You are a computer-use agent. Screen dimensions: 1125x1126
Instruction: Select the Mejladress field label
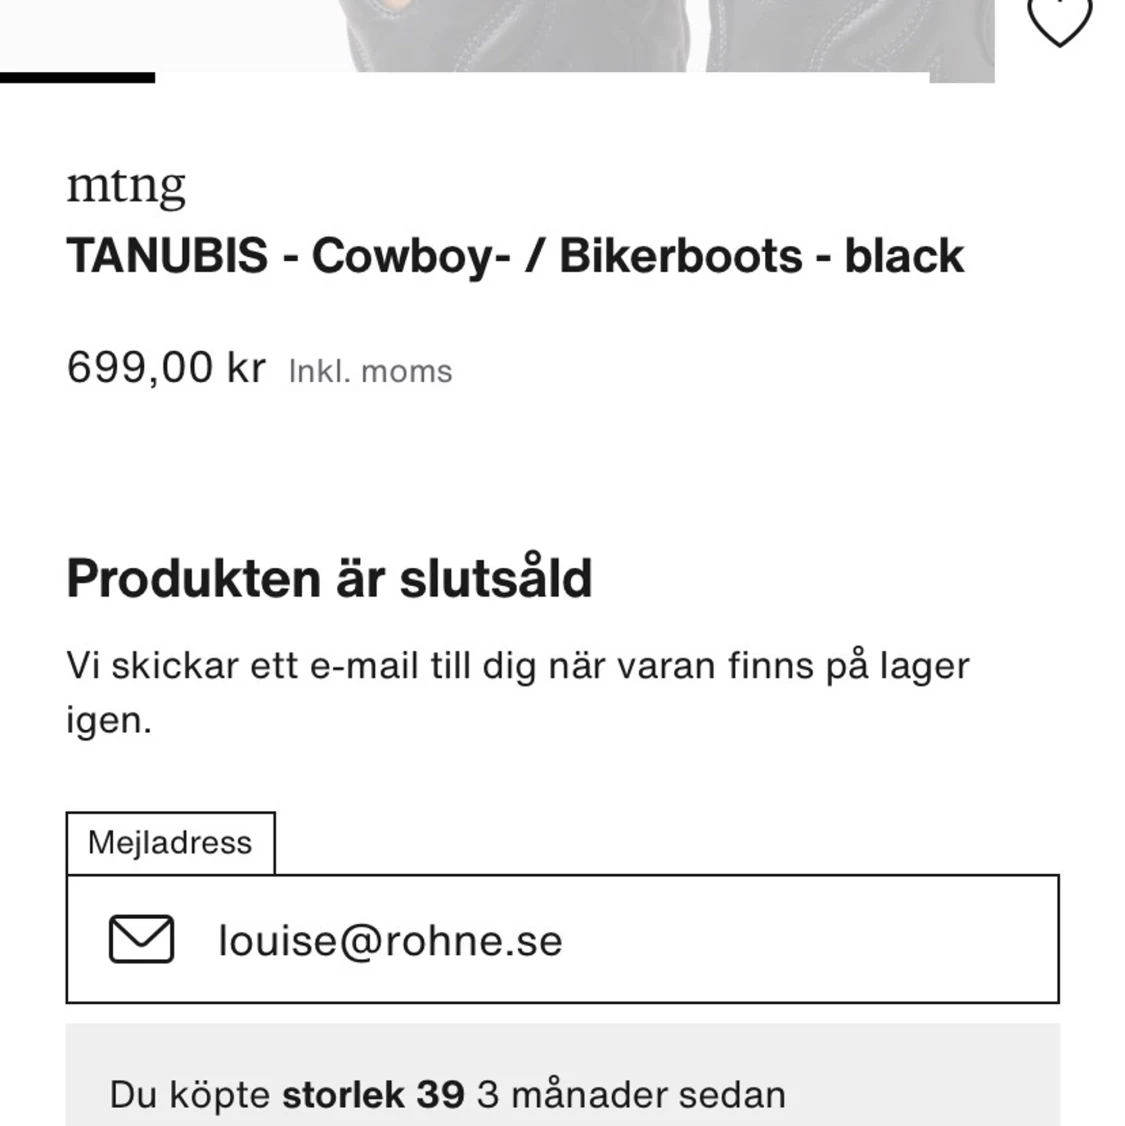tap(170, 843)
